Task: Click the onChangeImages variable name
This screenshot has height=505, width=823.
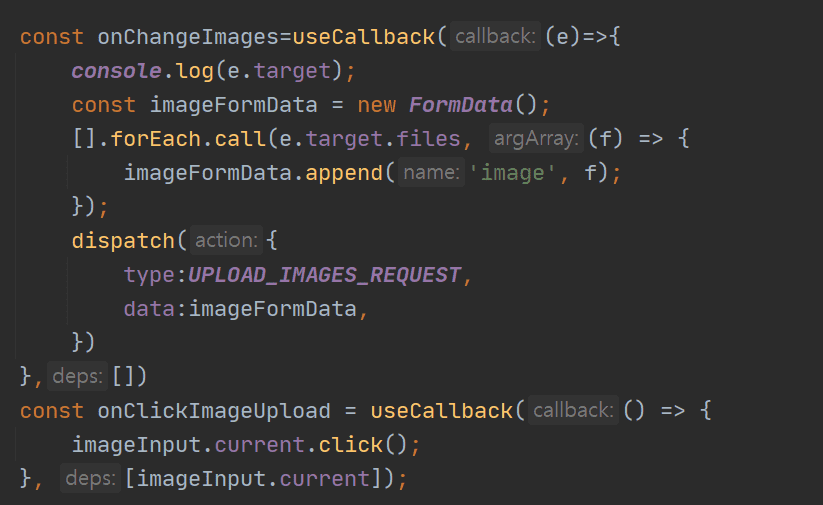Action: [x=187, y=37]
